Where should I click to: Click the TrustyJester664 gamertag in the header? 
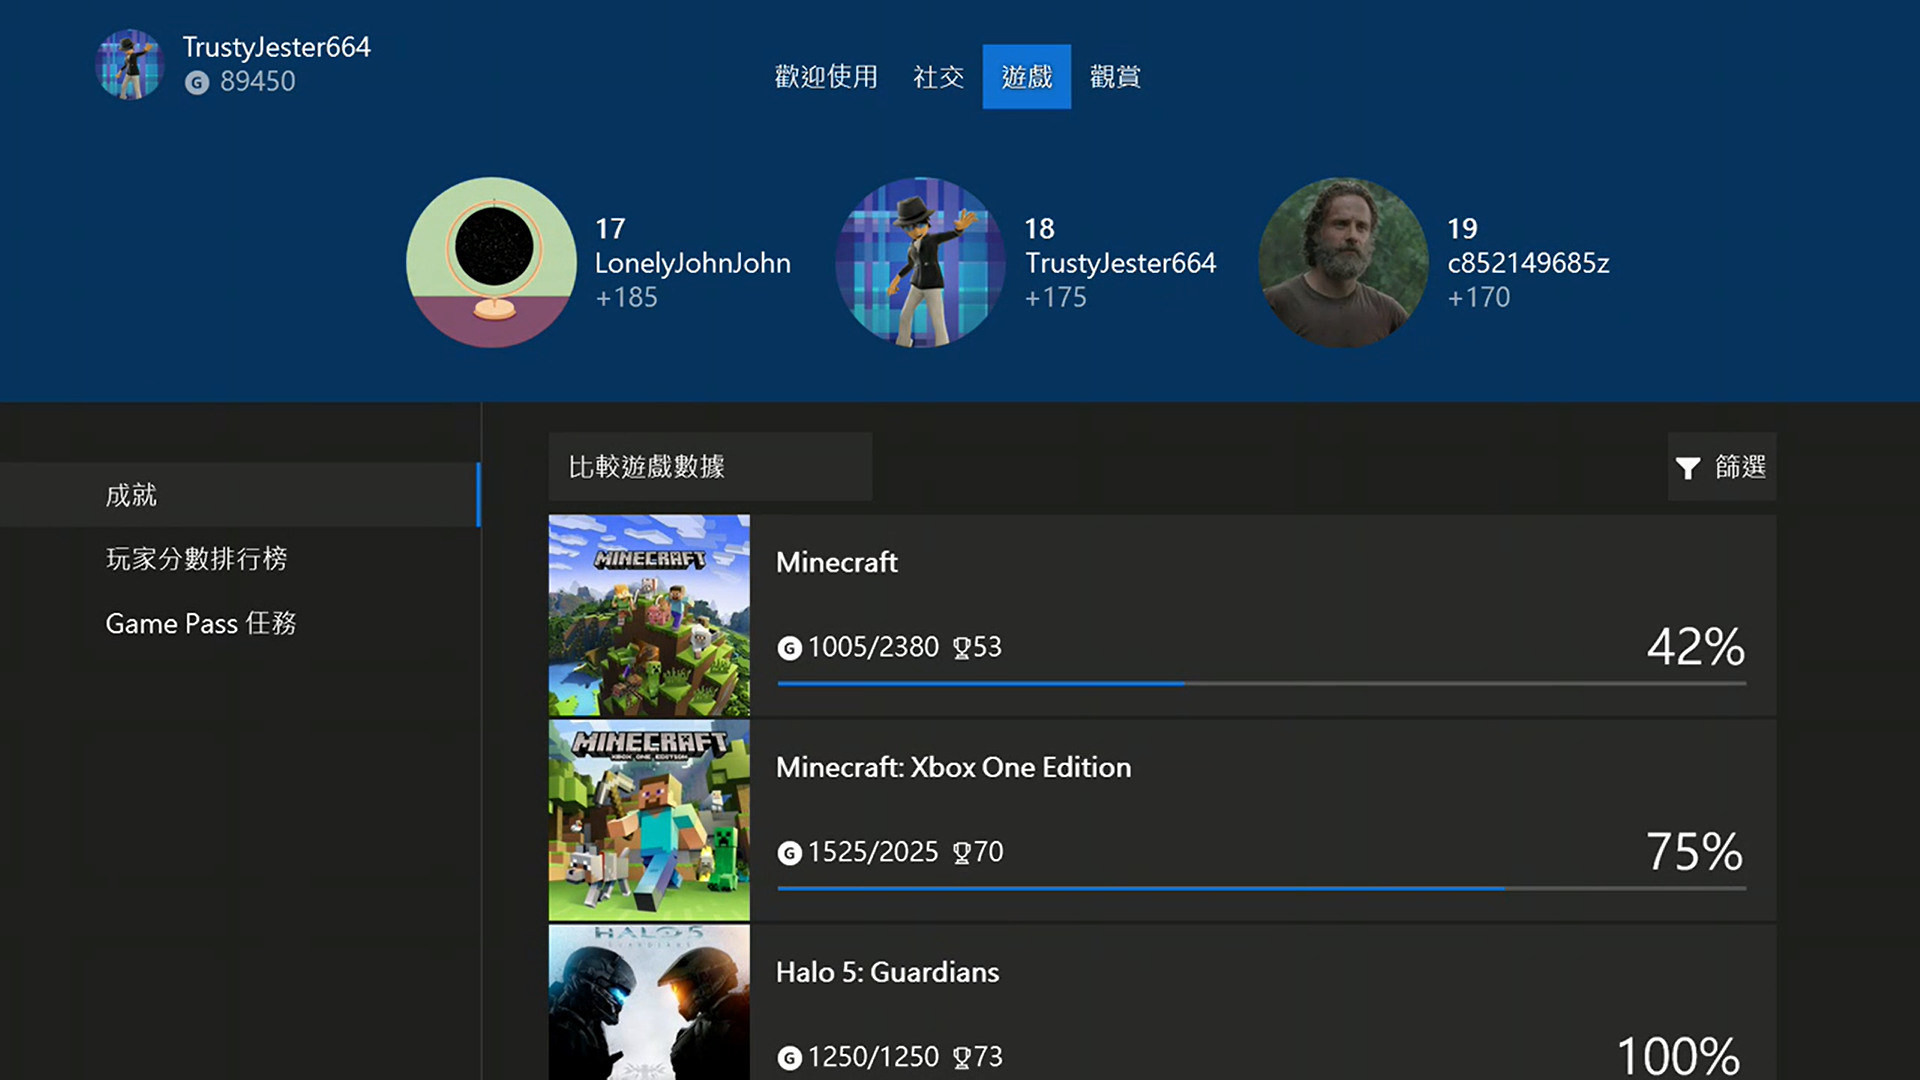[x=276, y=47]
